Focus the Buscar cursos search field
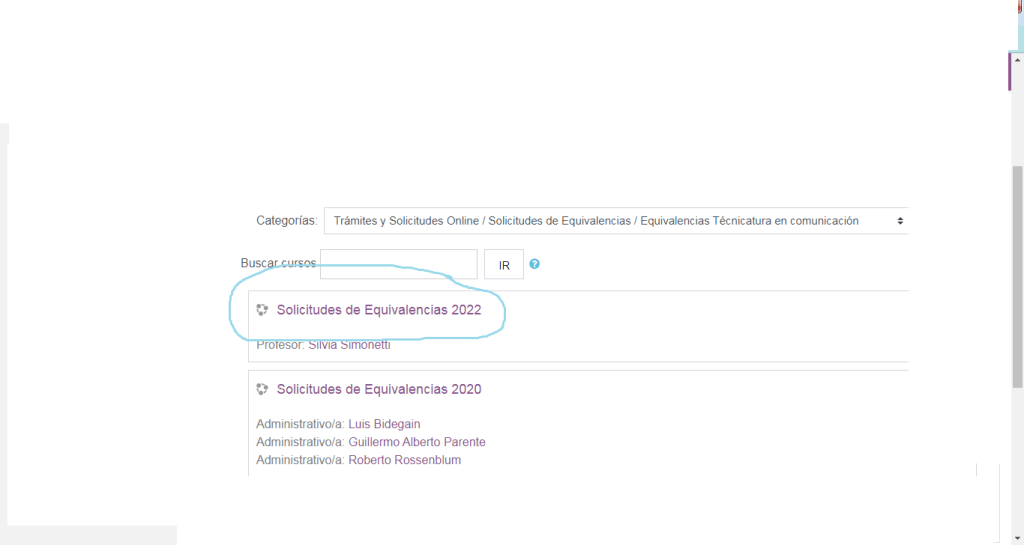Image resolution: width=1024 pixels, height=545 pixels. tap(399, 264)
